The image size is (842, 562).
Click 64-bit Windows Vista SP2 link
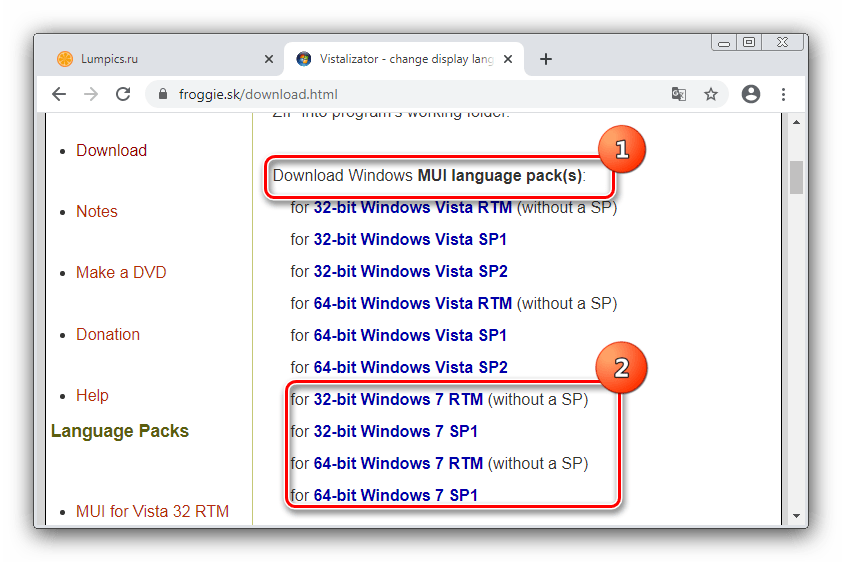pyautogui.click(x=410, y=367)
